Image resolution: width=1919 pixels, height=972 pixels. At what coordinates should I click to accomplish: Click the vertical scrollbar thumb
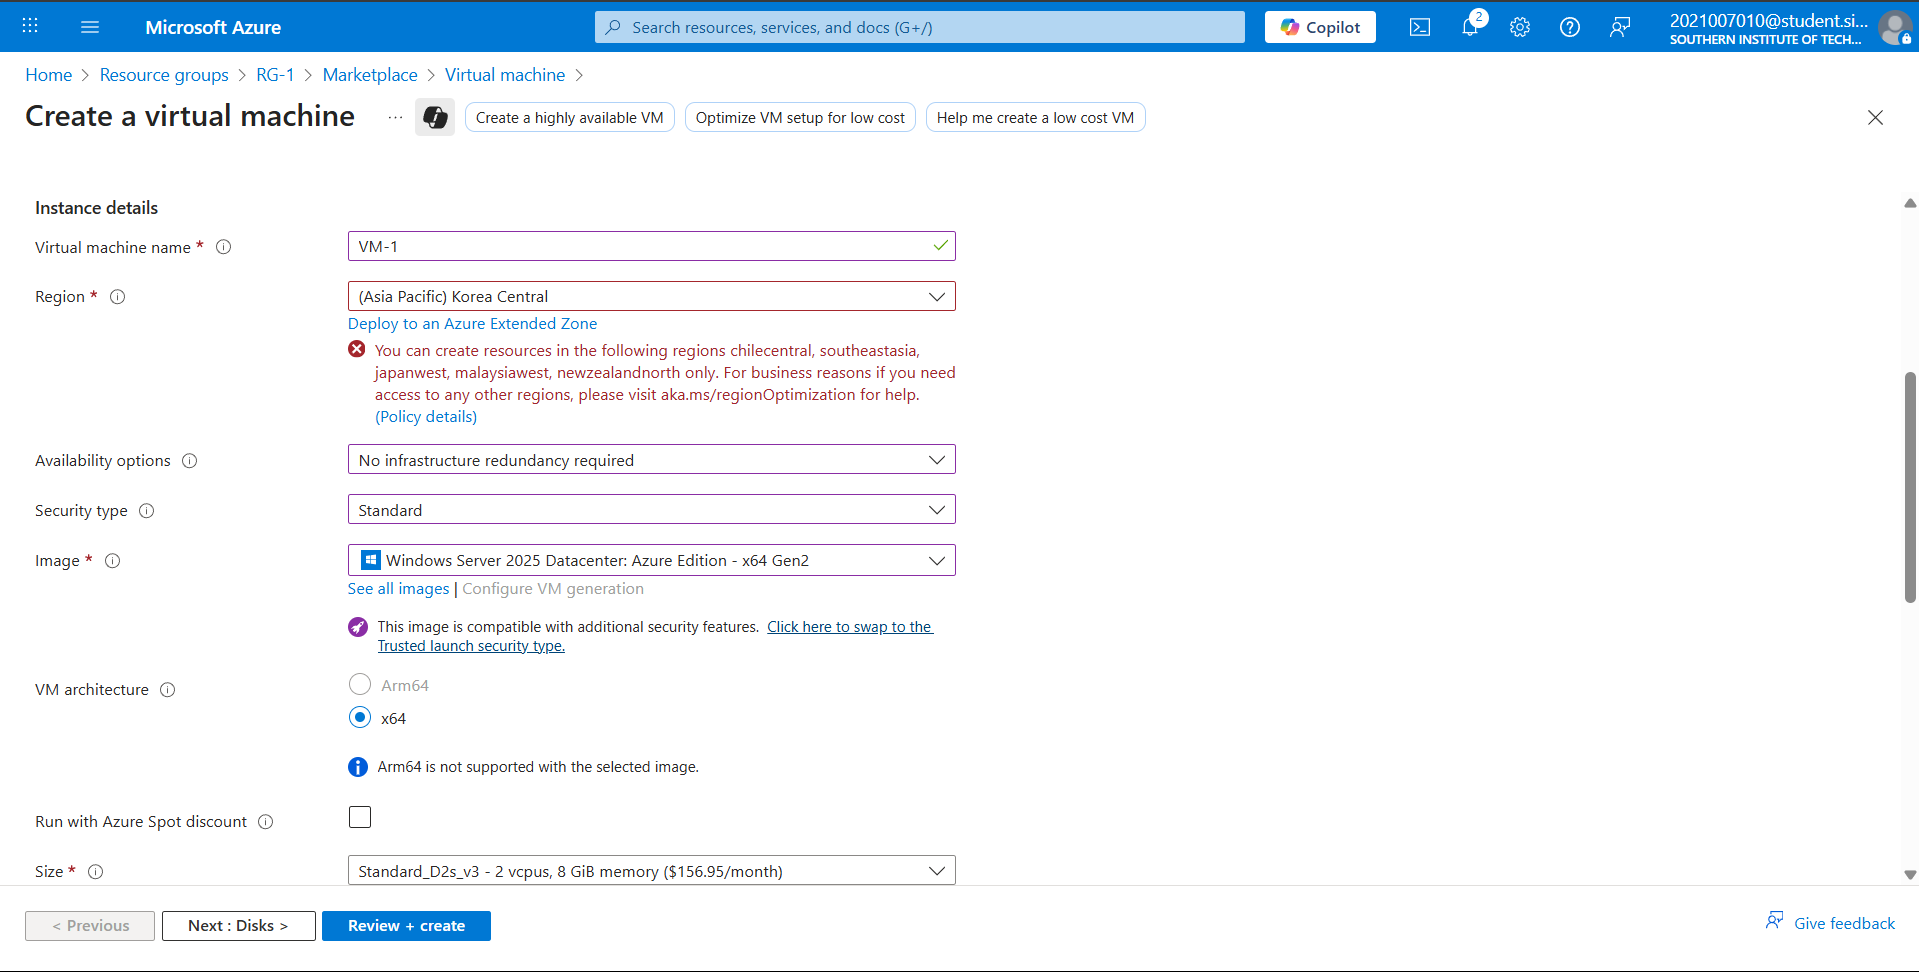pos(1910,487)
